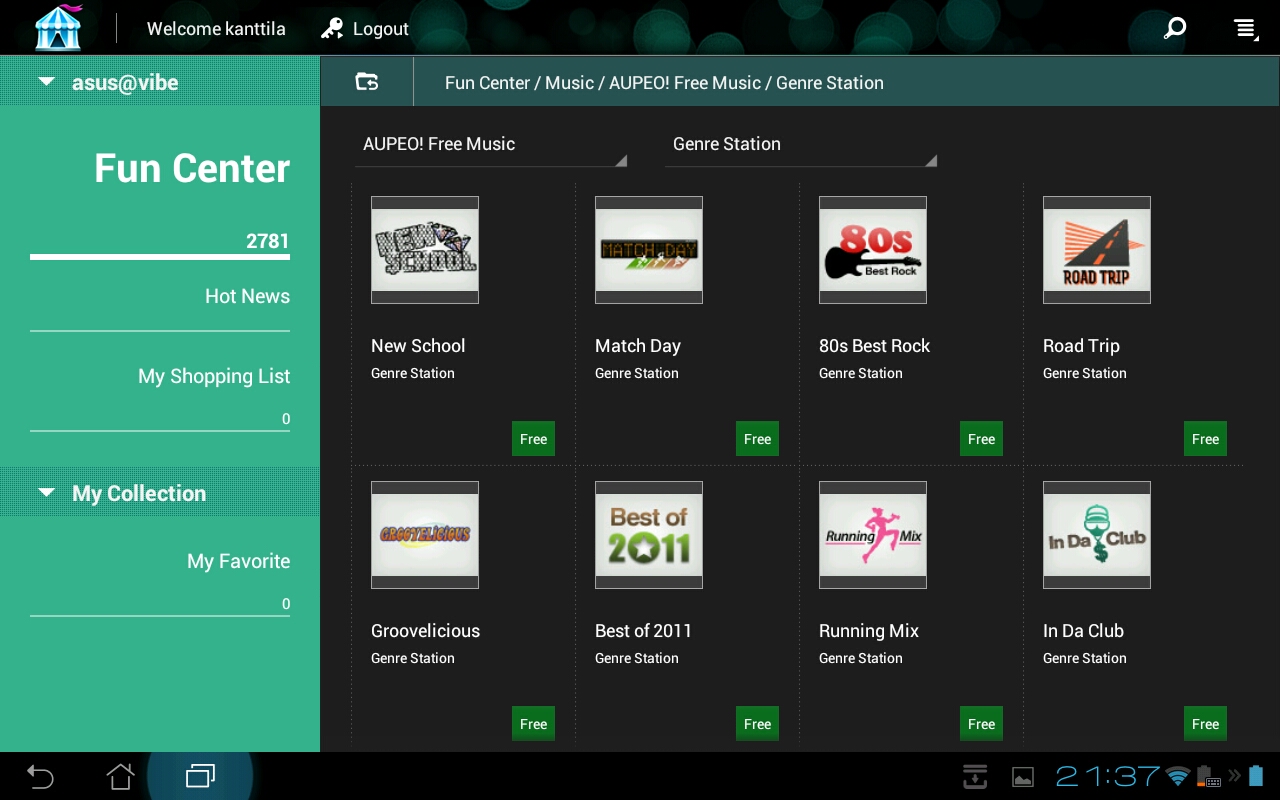Click the Free button for In Da Club
This screenshot has width=1280, height=800.
click(x=1206, y=724)
